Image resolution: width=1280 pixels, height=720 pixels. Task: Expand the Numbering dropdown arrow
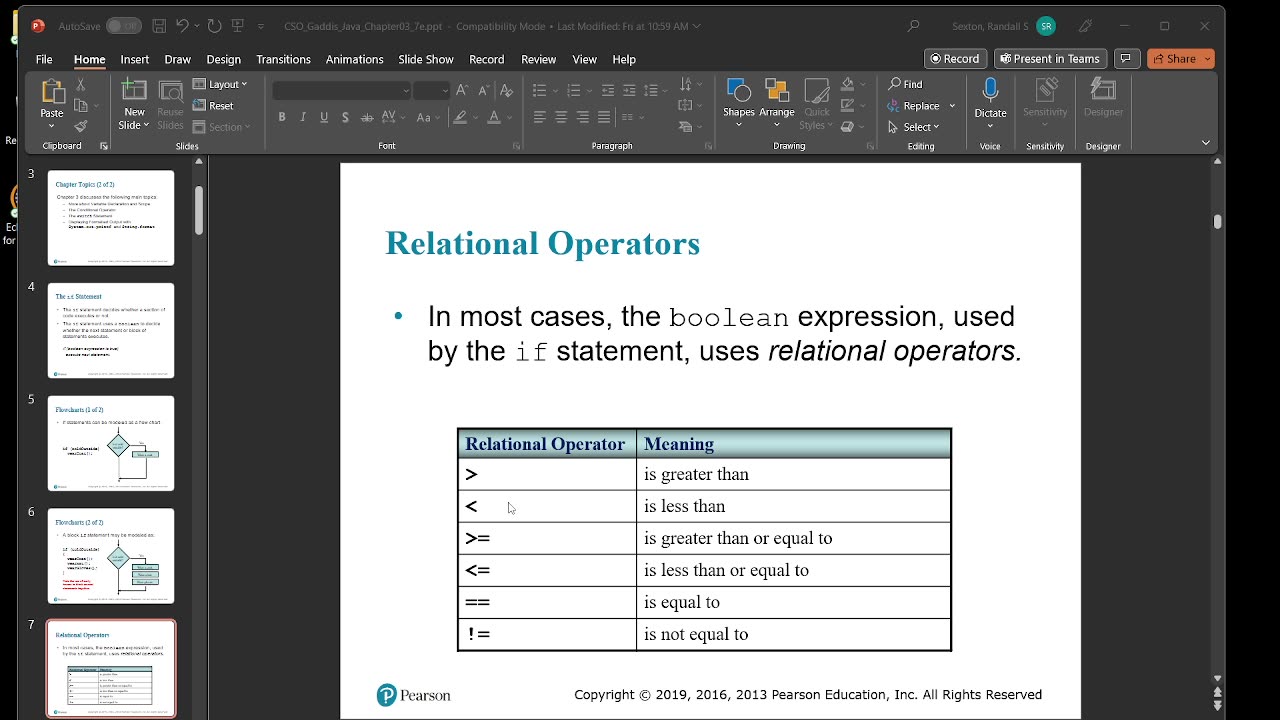pos(589,91)
